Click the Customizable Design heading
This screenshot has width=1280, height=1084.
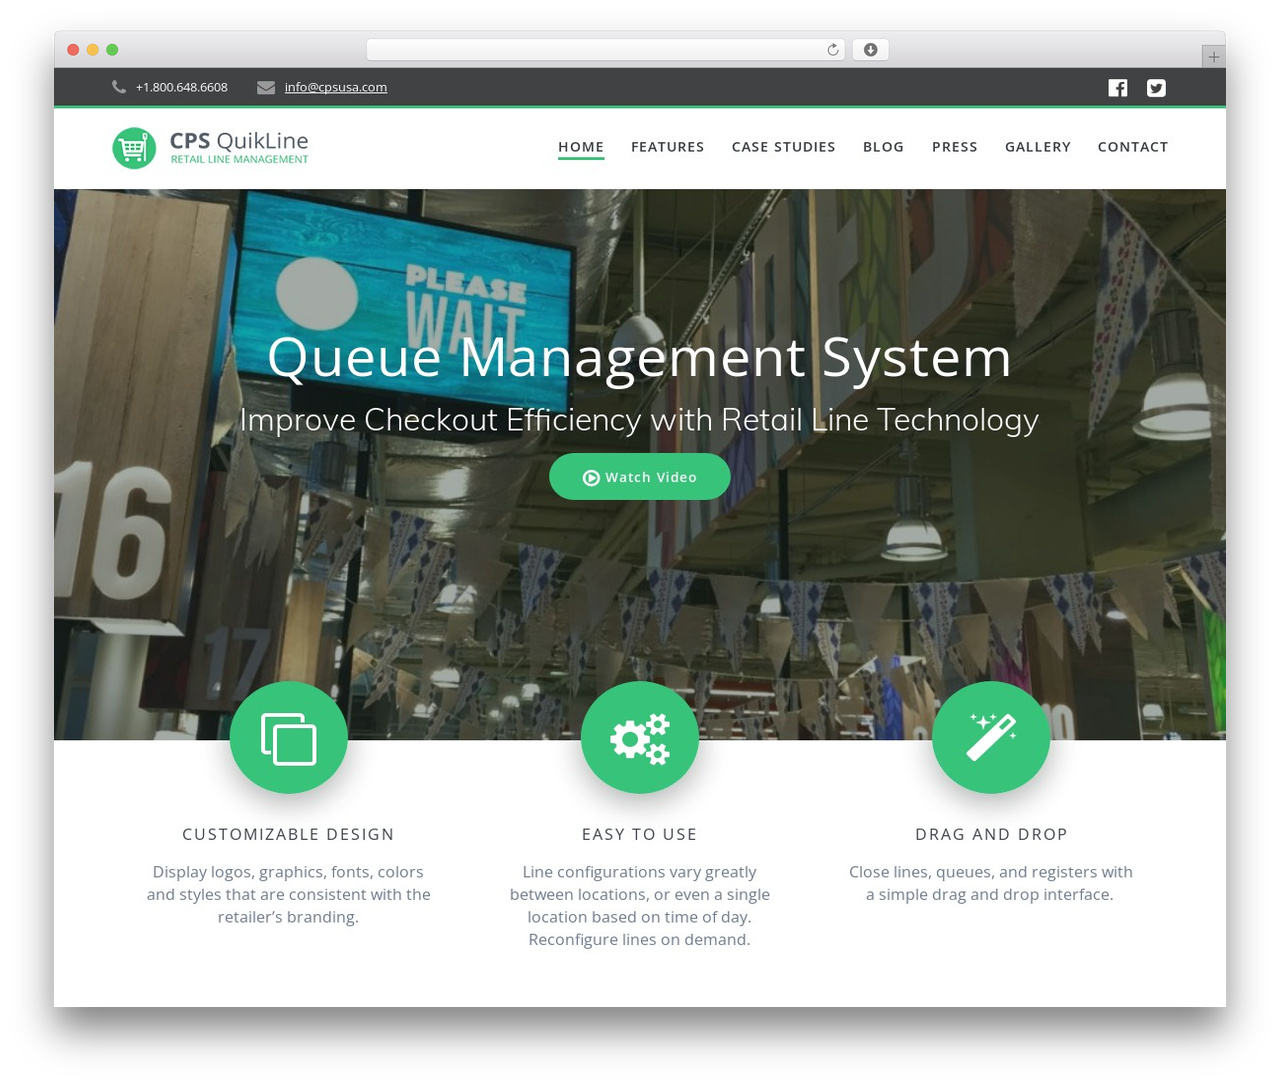[289, 834]
